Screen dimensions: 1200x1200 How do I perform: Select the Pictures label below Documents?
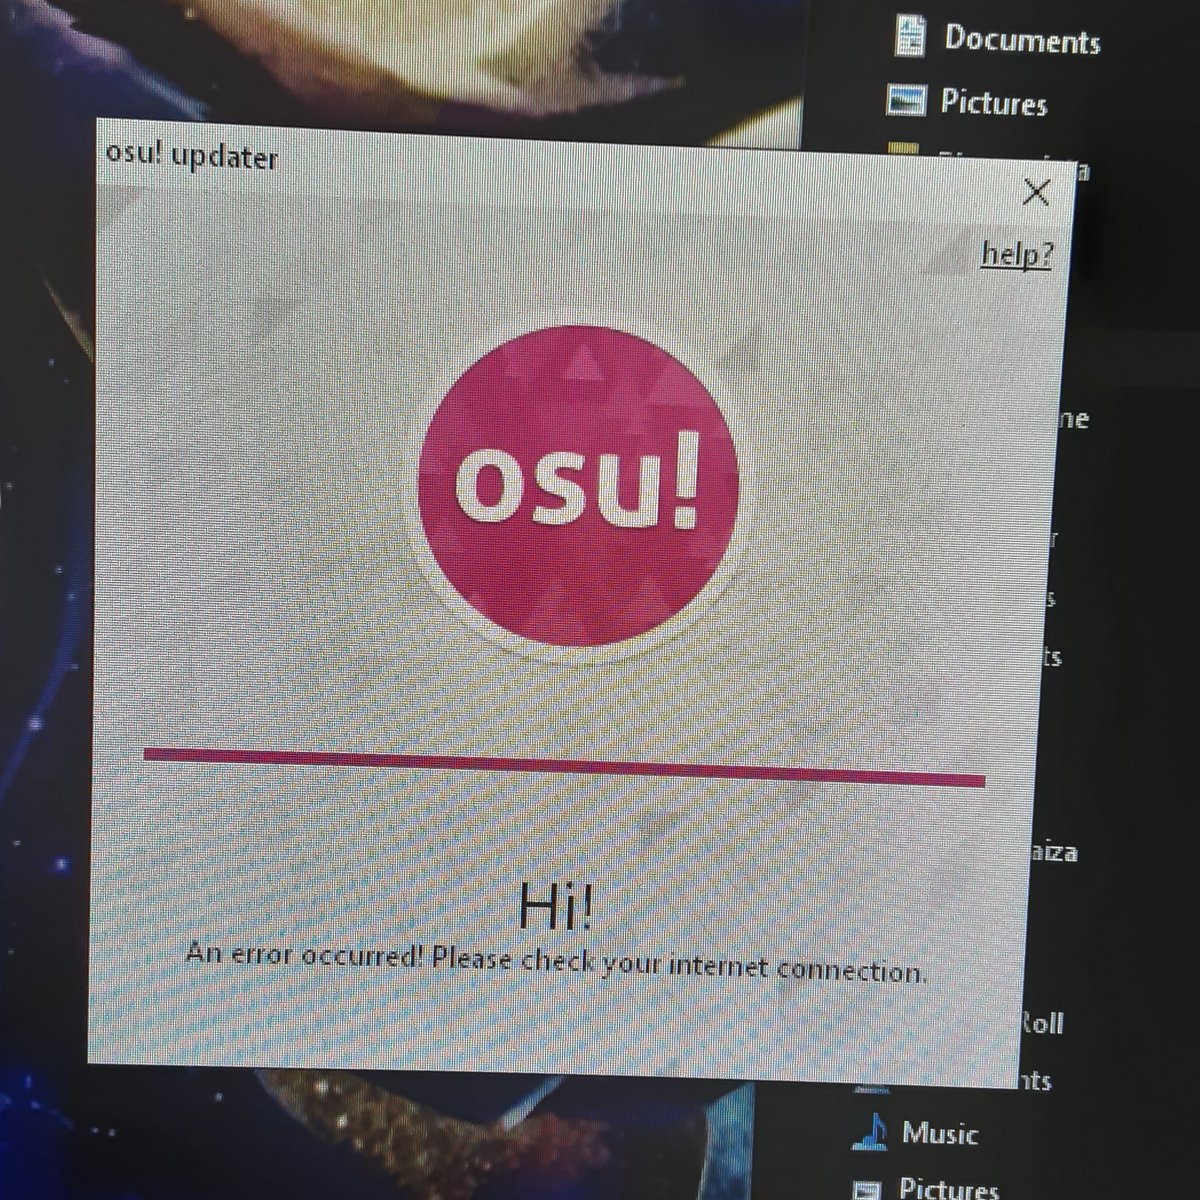(993, 102)
